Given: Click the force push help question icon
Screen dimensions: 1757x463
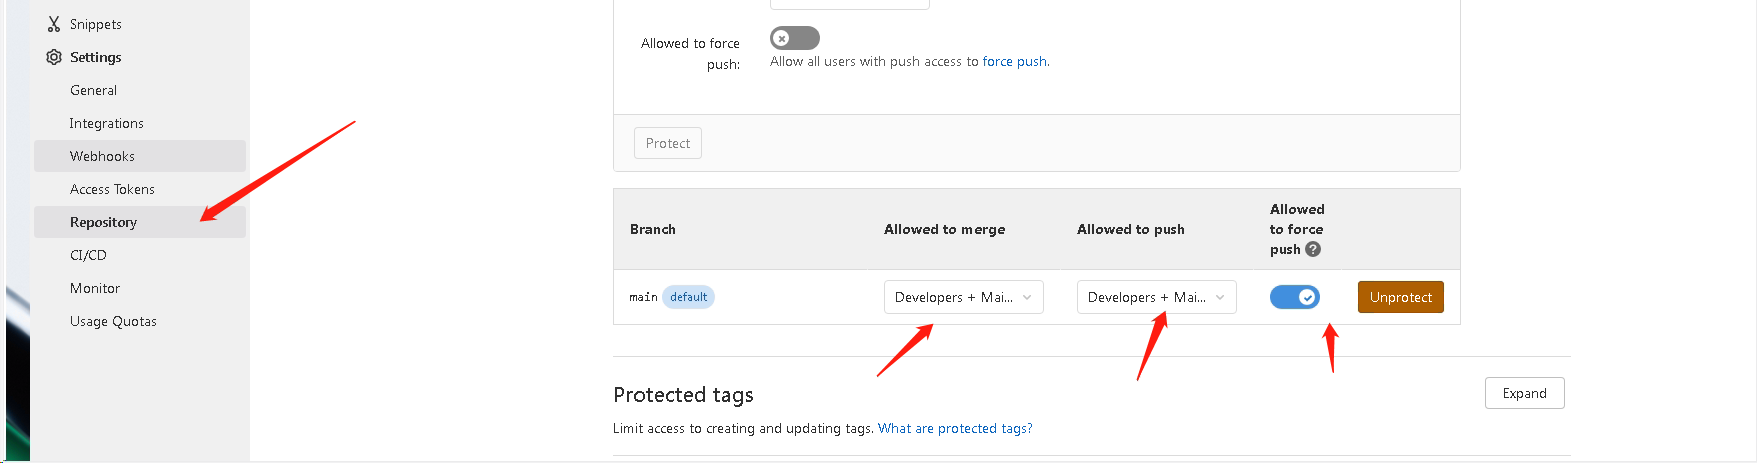Looking at the screenshot, I should pos(1313,249).
